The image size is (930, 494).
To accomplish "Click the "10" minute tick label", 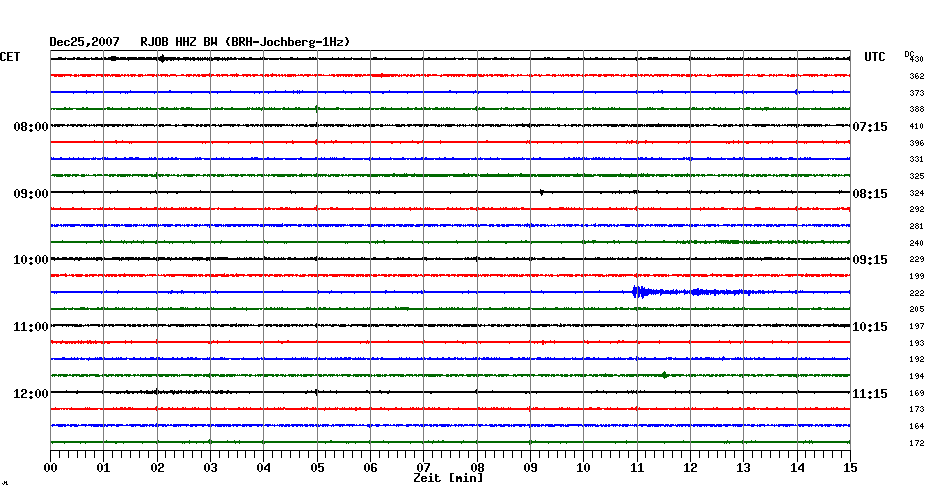I will [584, 468].
